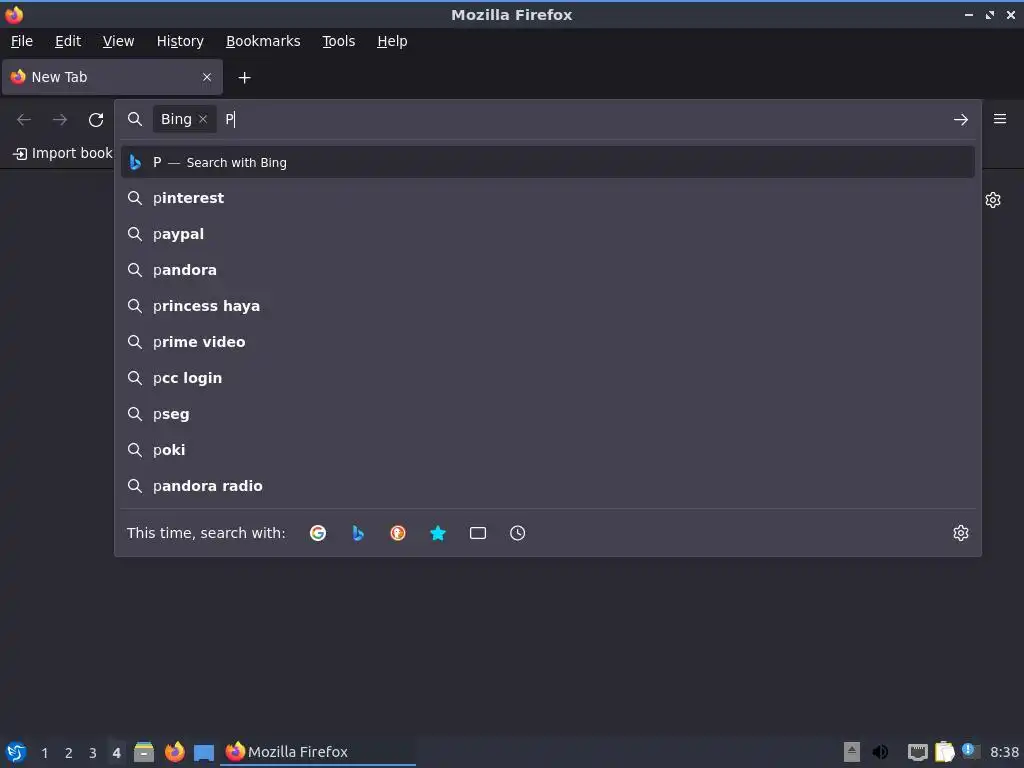Click the notification tray icon

pyautogui.click(x=970, y=751)
